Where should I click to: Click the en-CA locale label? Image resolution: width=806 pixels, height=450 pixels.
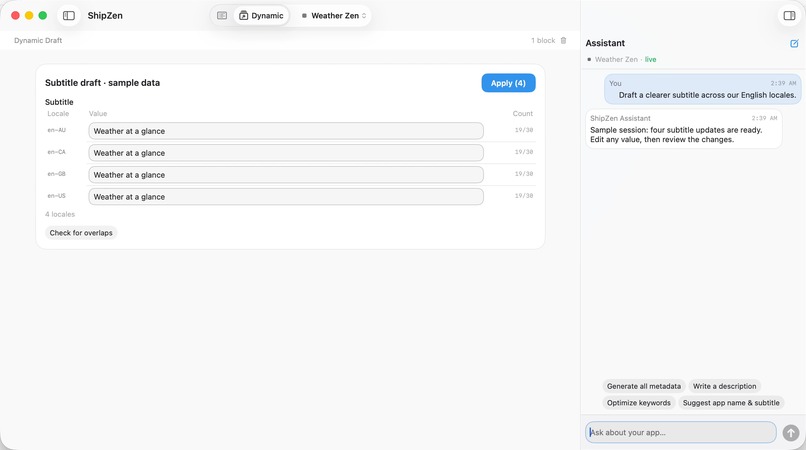(x=57, y=152)
